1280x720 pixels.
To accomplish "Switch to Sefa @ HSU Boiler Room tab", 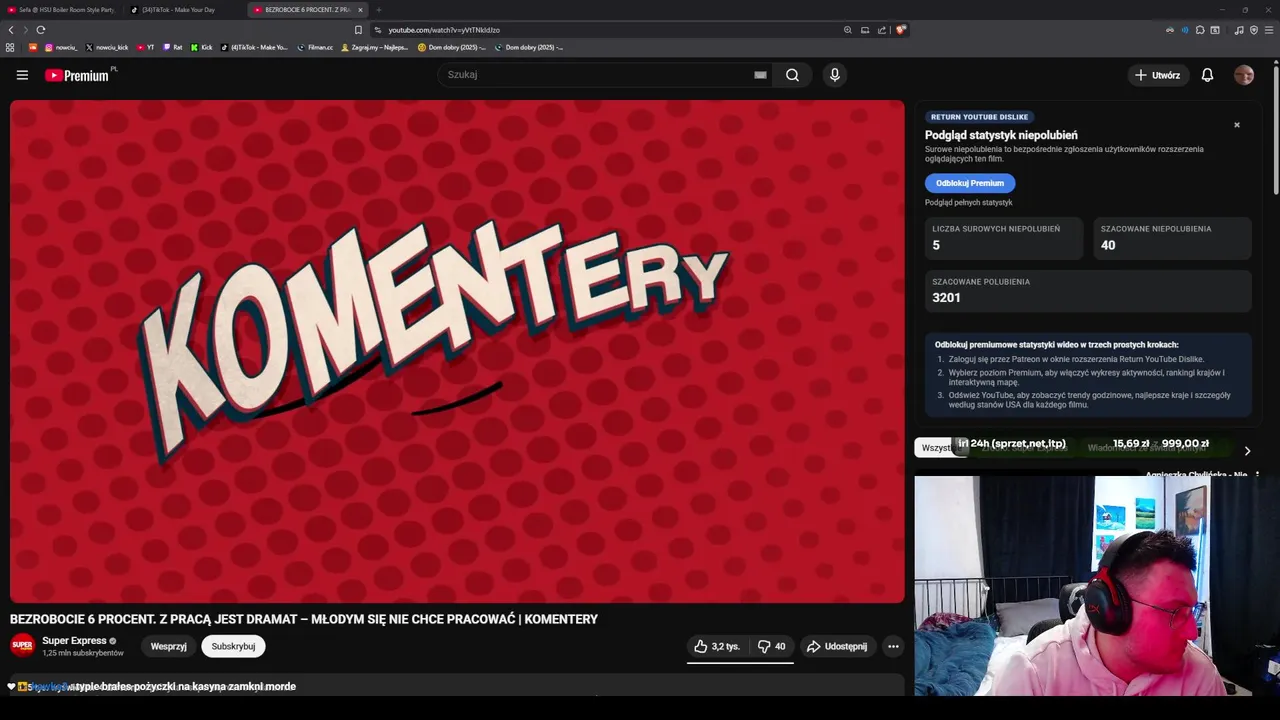I will coord(62,9).
